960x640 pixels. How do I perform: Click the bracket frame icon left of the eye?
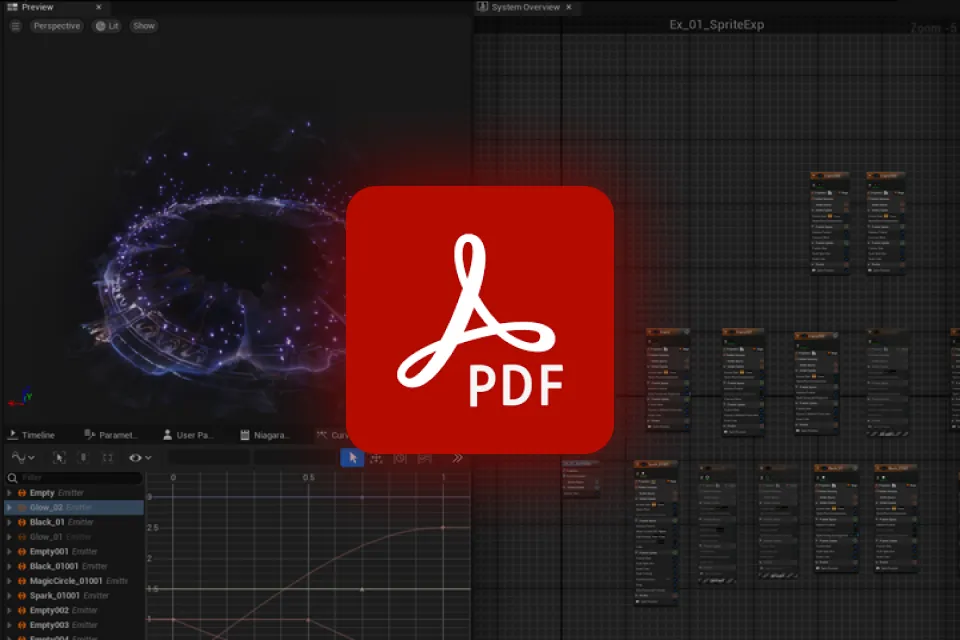click(x=108, y=457)
